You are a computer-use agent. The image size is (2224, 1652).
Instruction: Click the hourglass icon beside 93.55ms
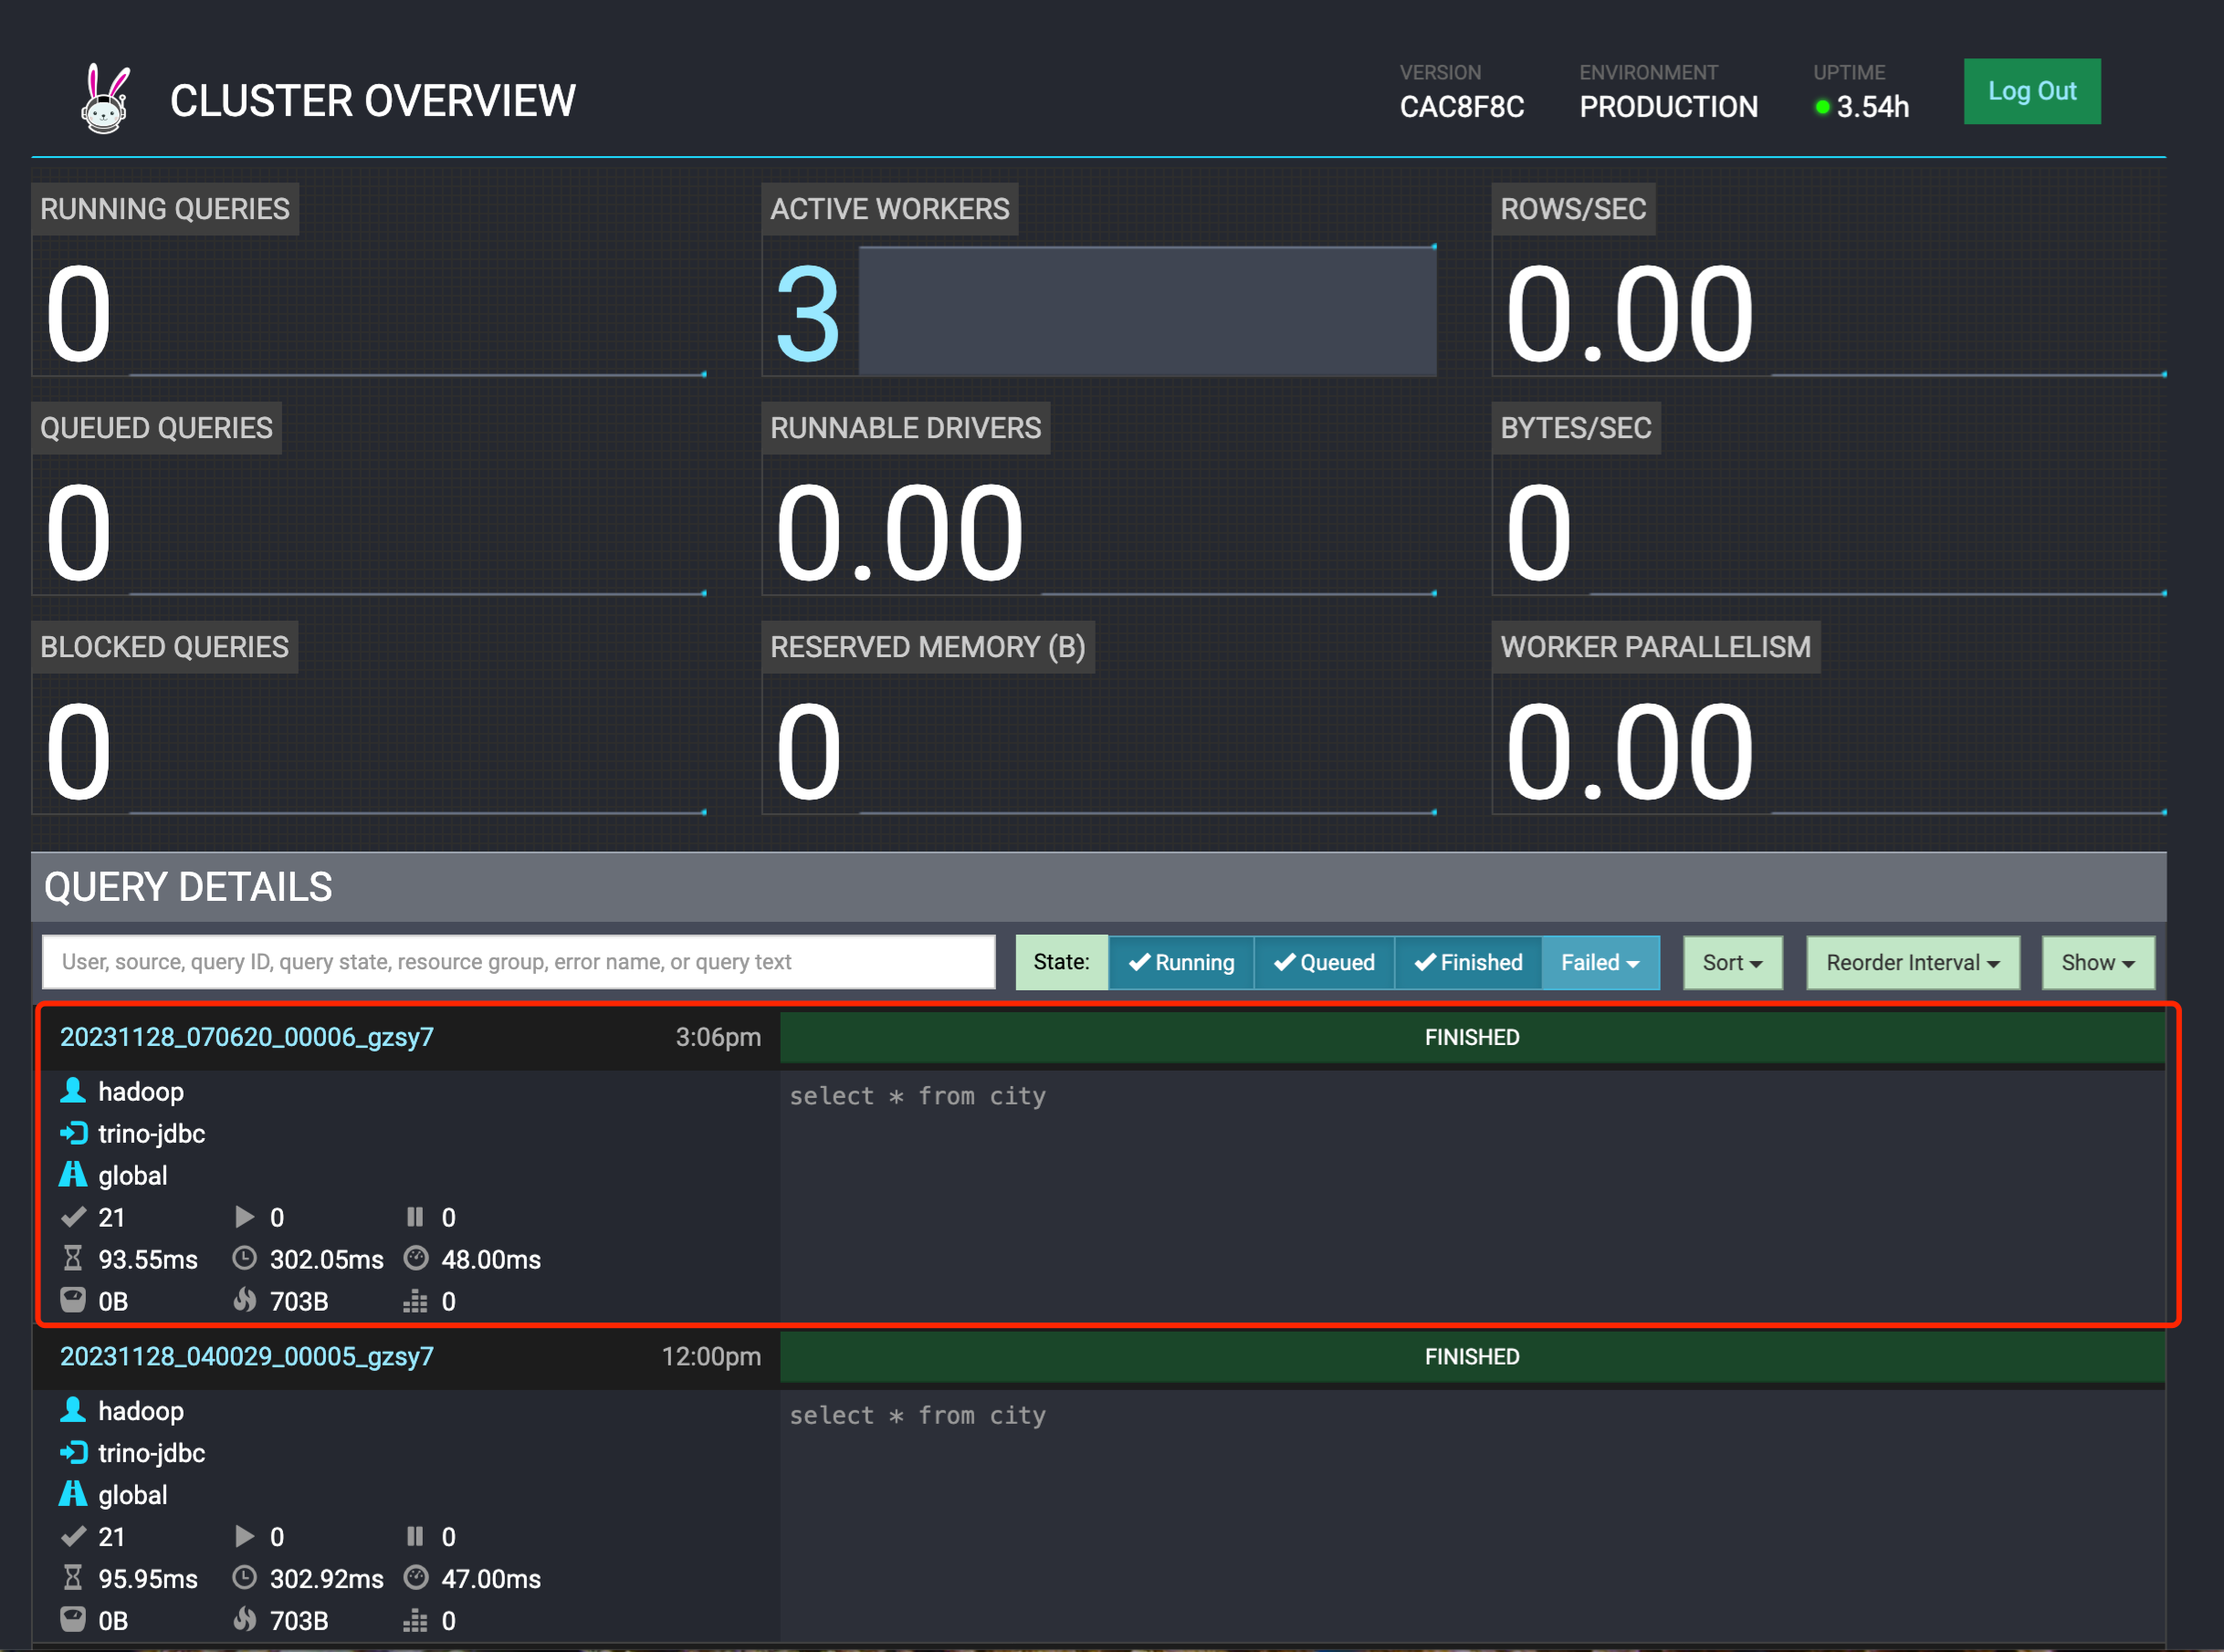(x=73, y=1258)
